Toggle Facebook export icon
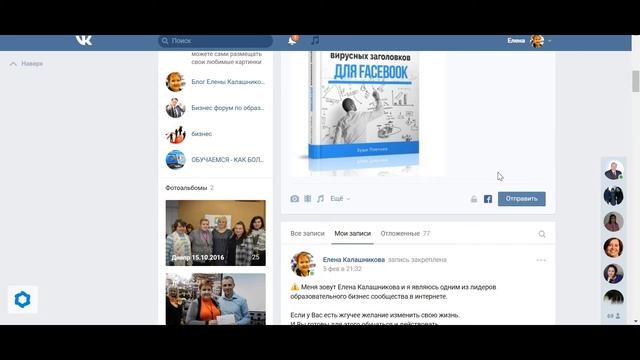This screenshot has width=640, height=360. [488, 199]
